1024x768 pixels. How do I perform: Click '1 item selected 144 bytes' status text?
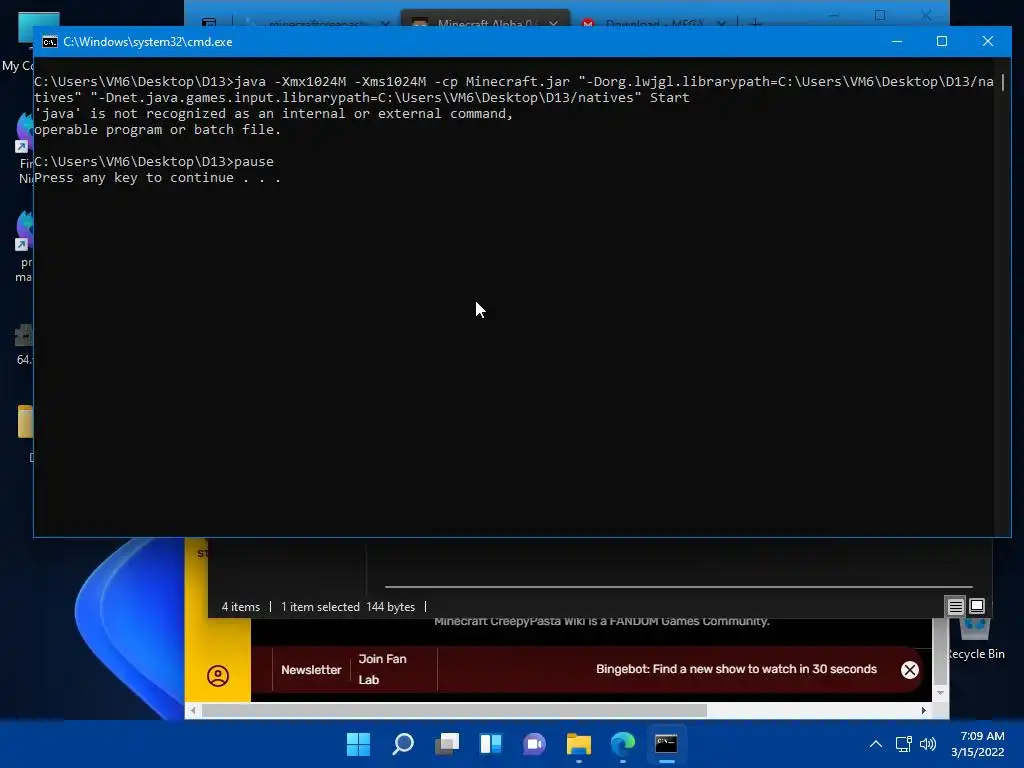(x=347, y=607)
